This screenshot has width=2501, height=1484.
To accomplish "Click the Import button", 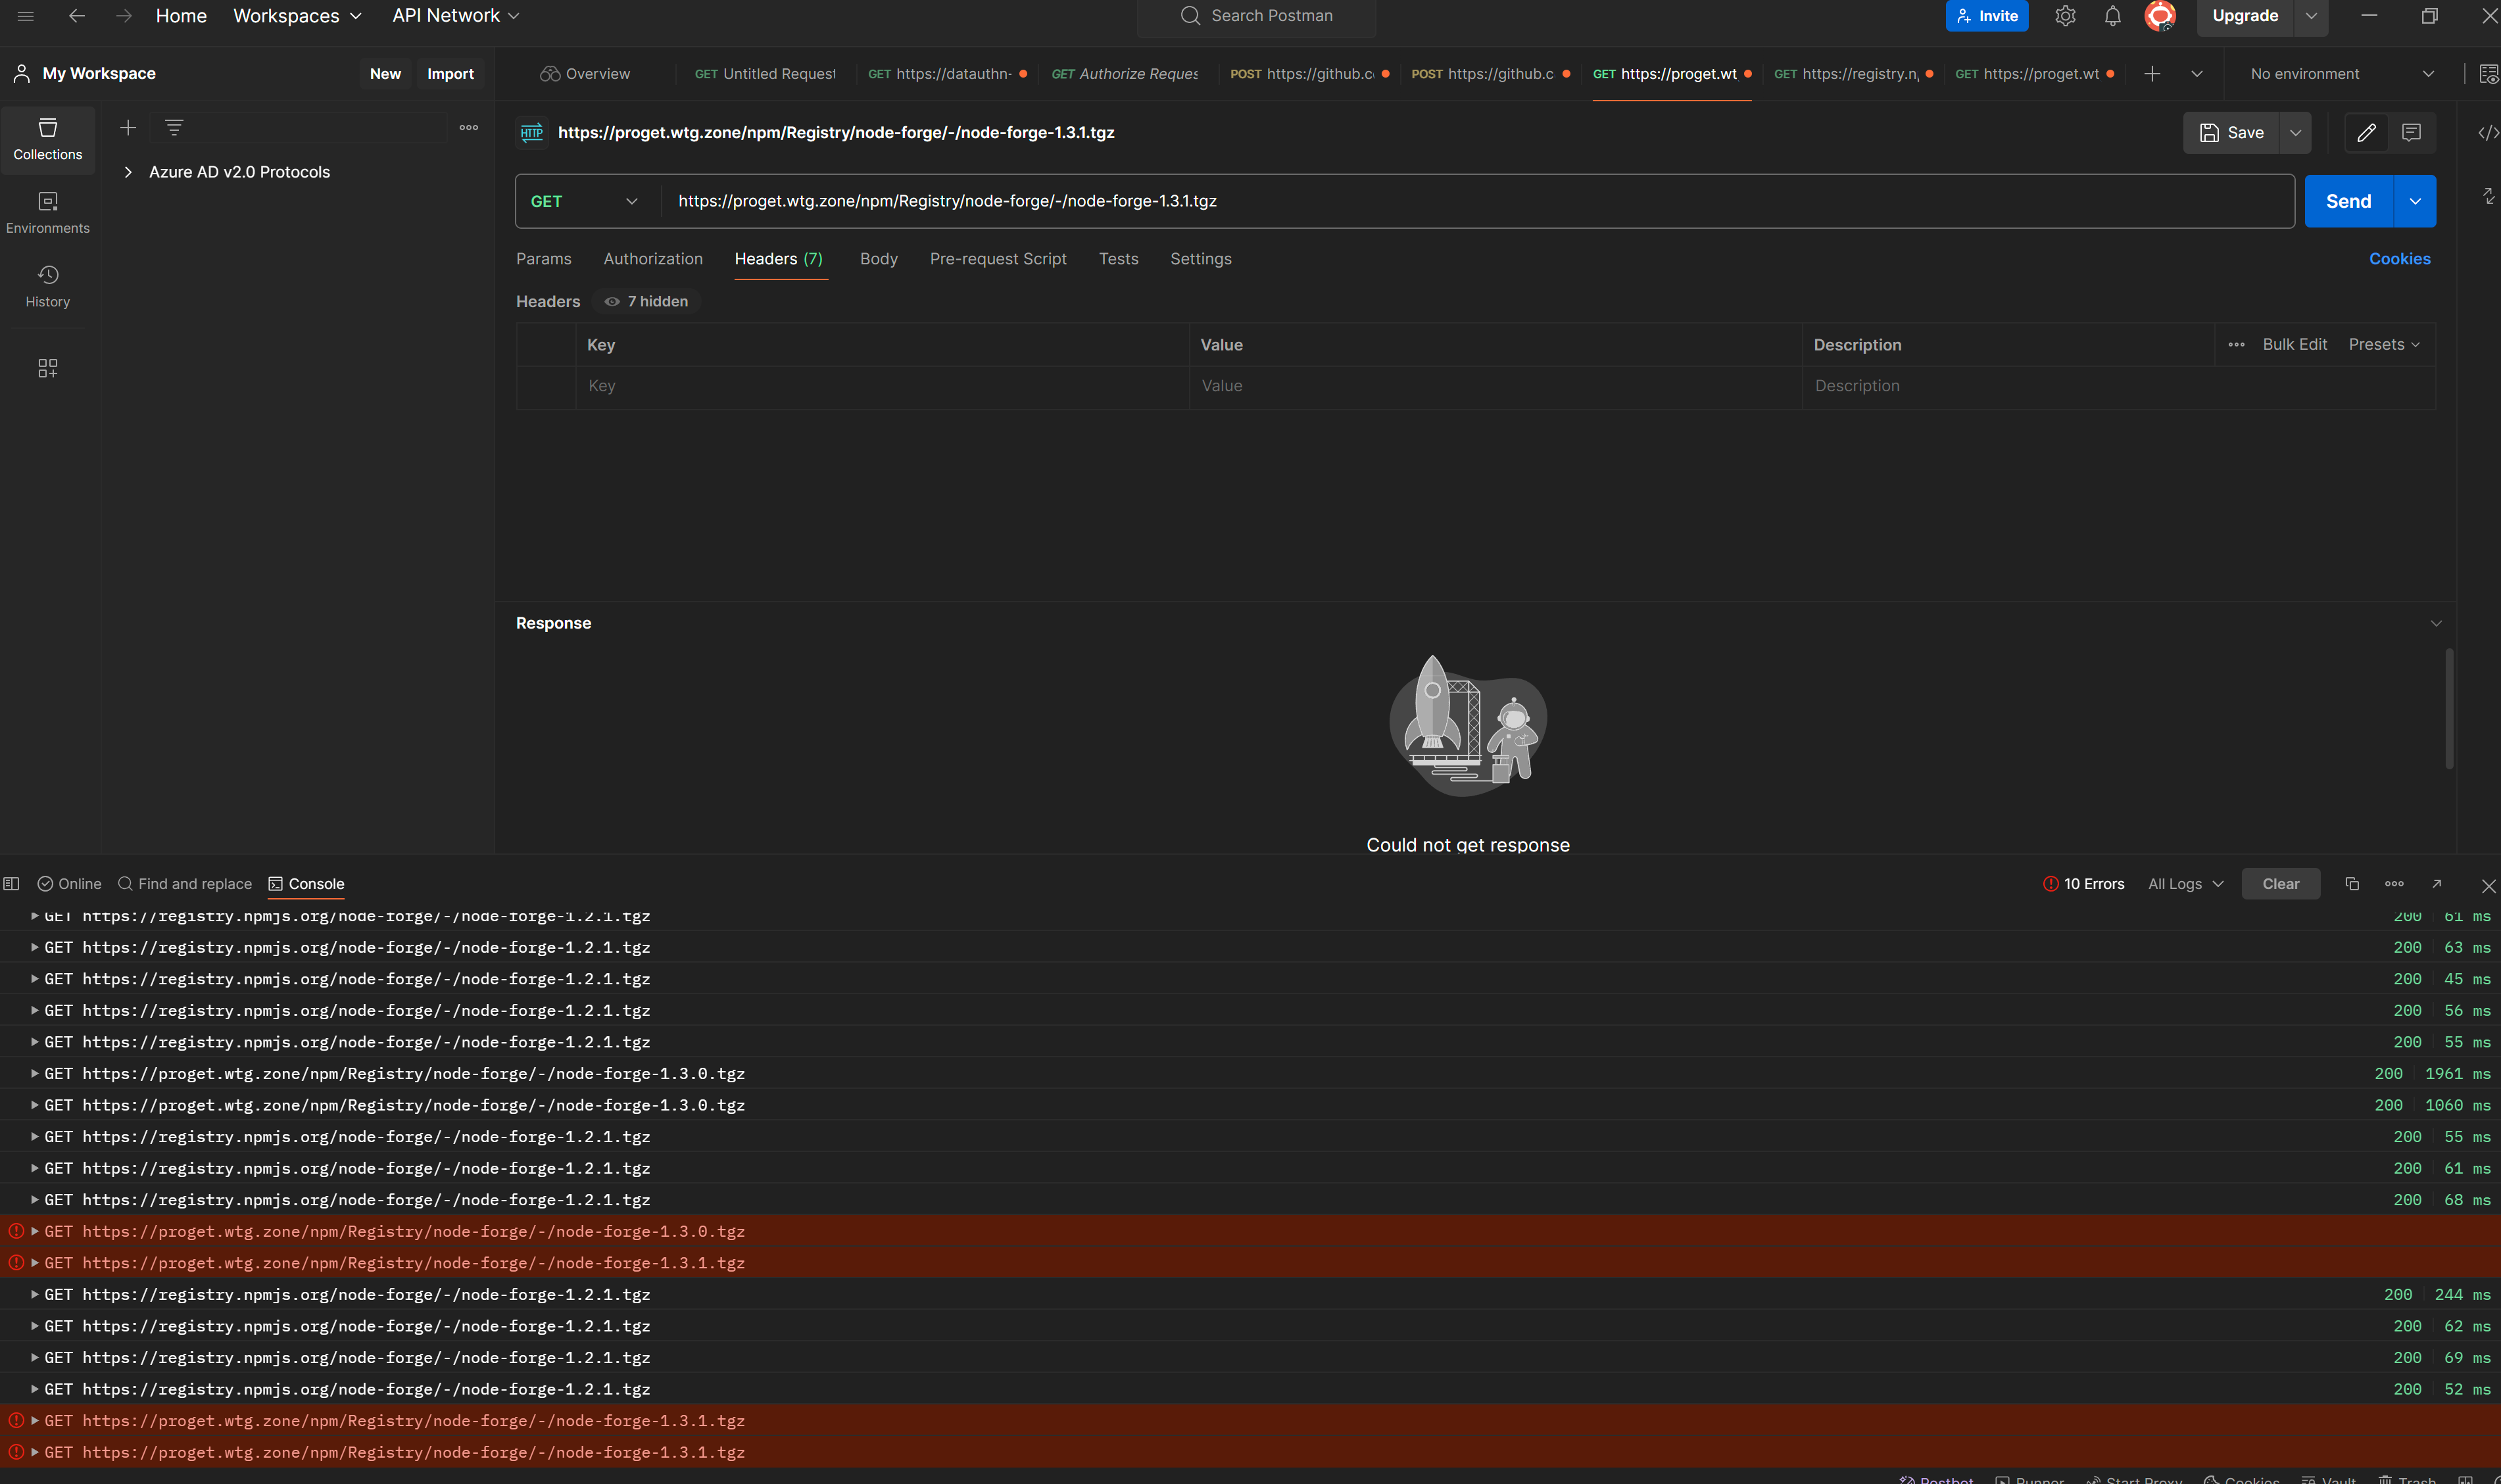I will pos(450,74).
